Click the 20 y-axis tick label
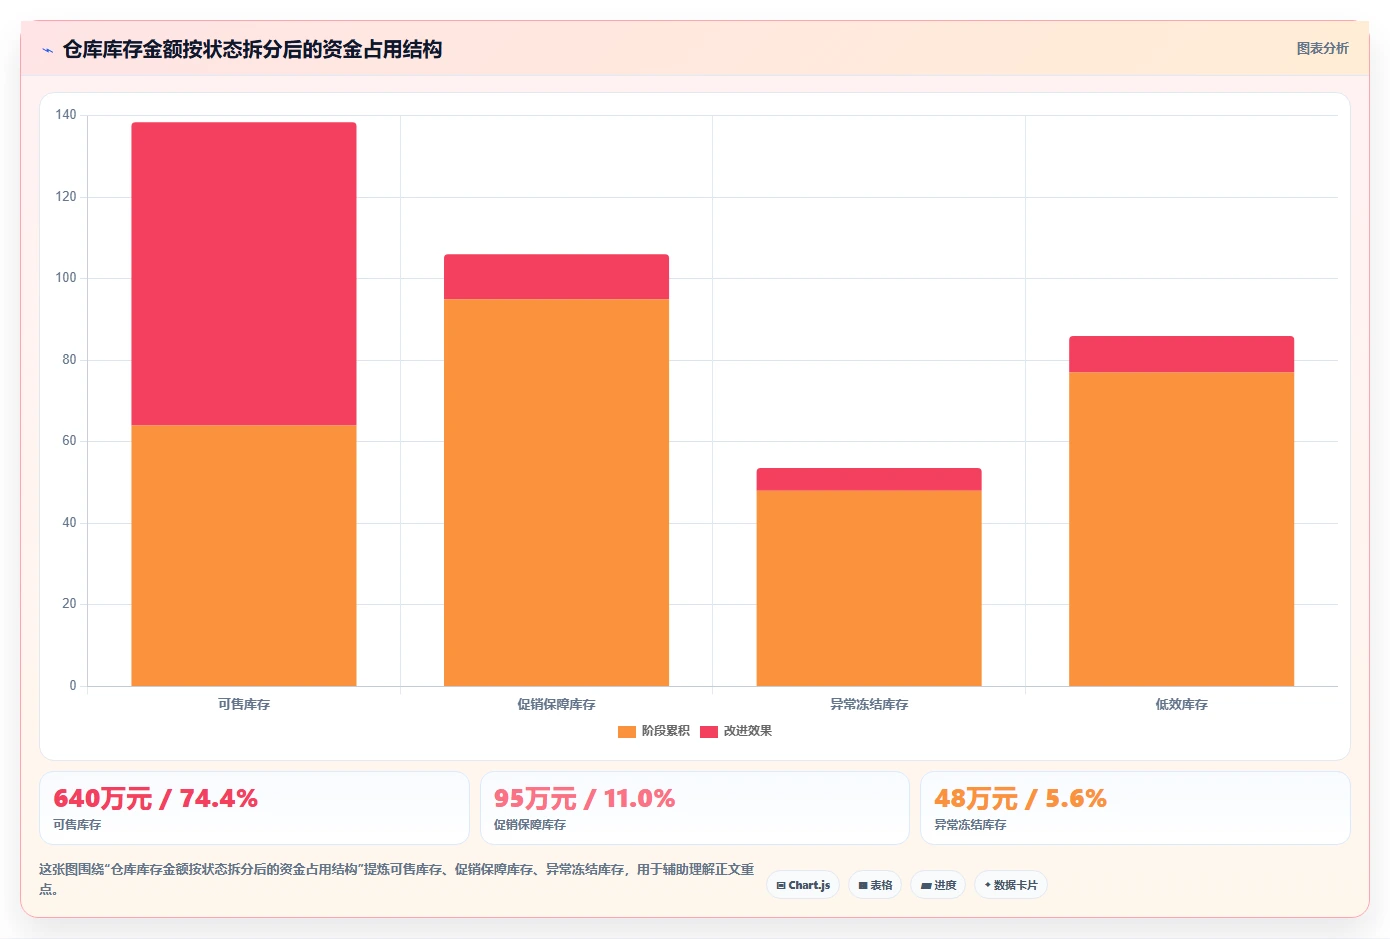Viewport: 1390px width, 939px height. pyautogui.click(x=69, y=604)
